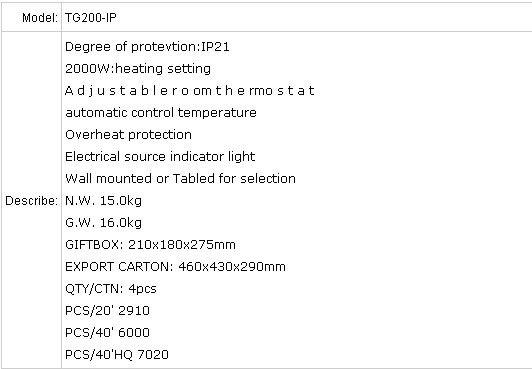532x369 pixels.
Task: Click the Describe label cell
Action: tap(31, 200)
